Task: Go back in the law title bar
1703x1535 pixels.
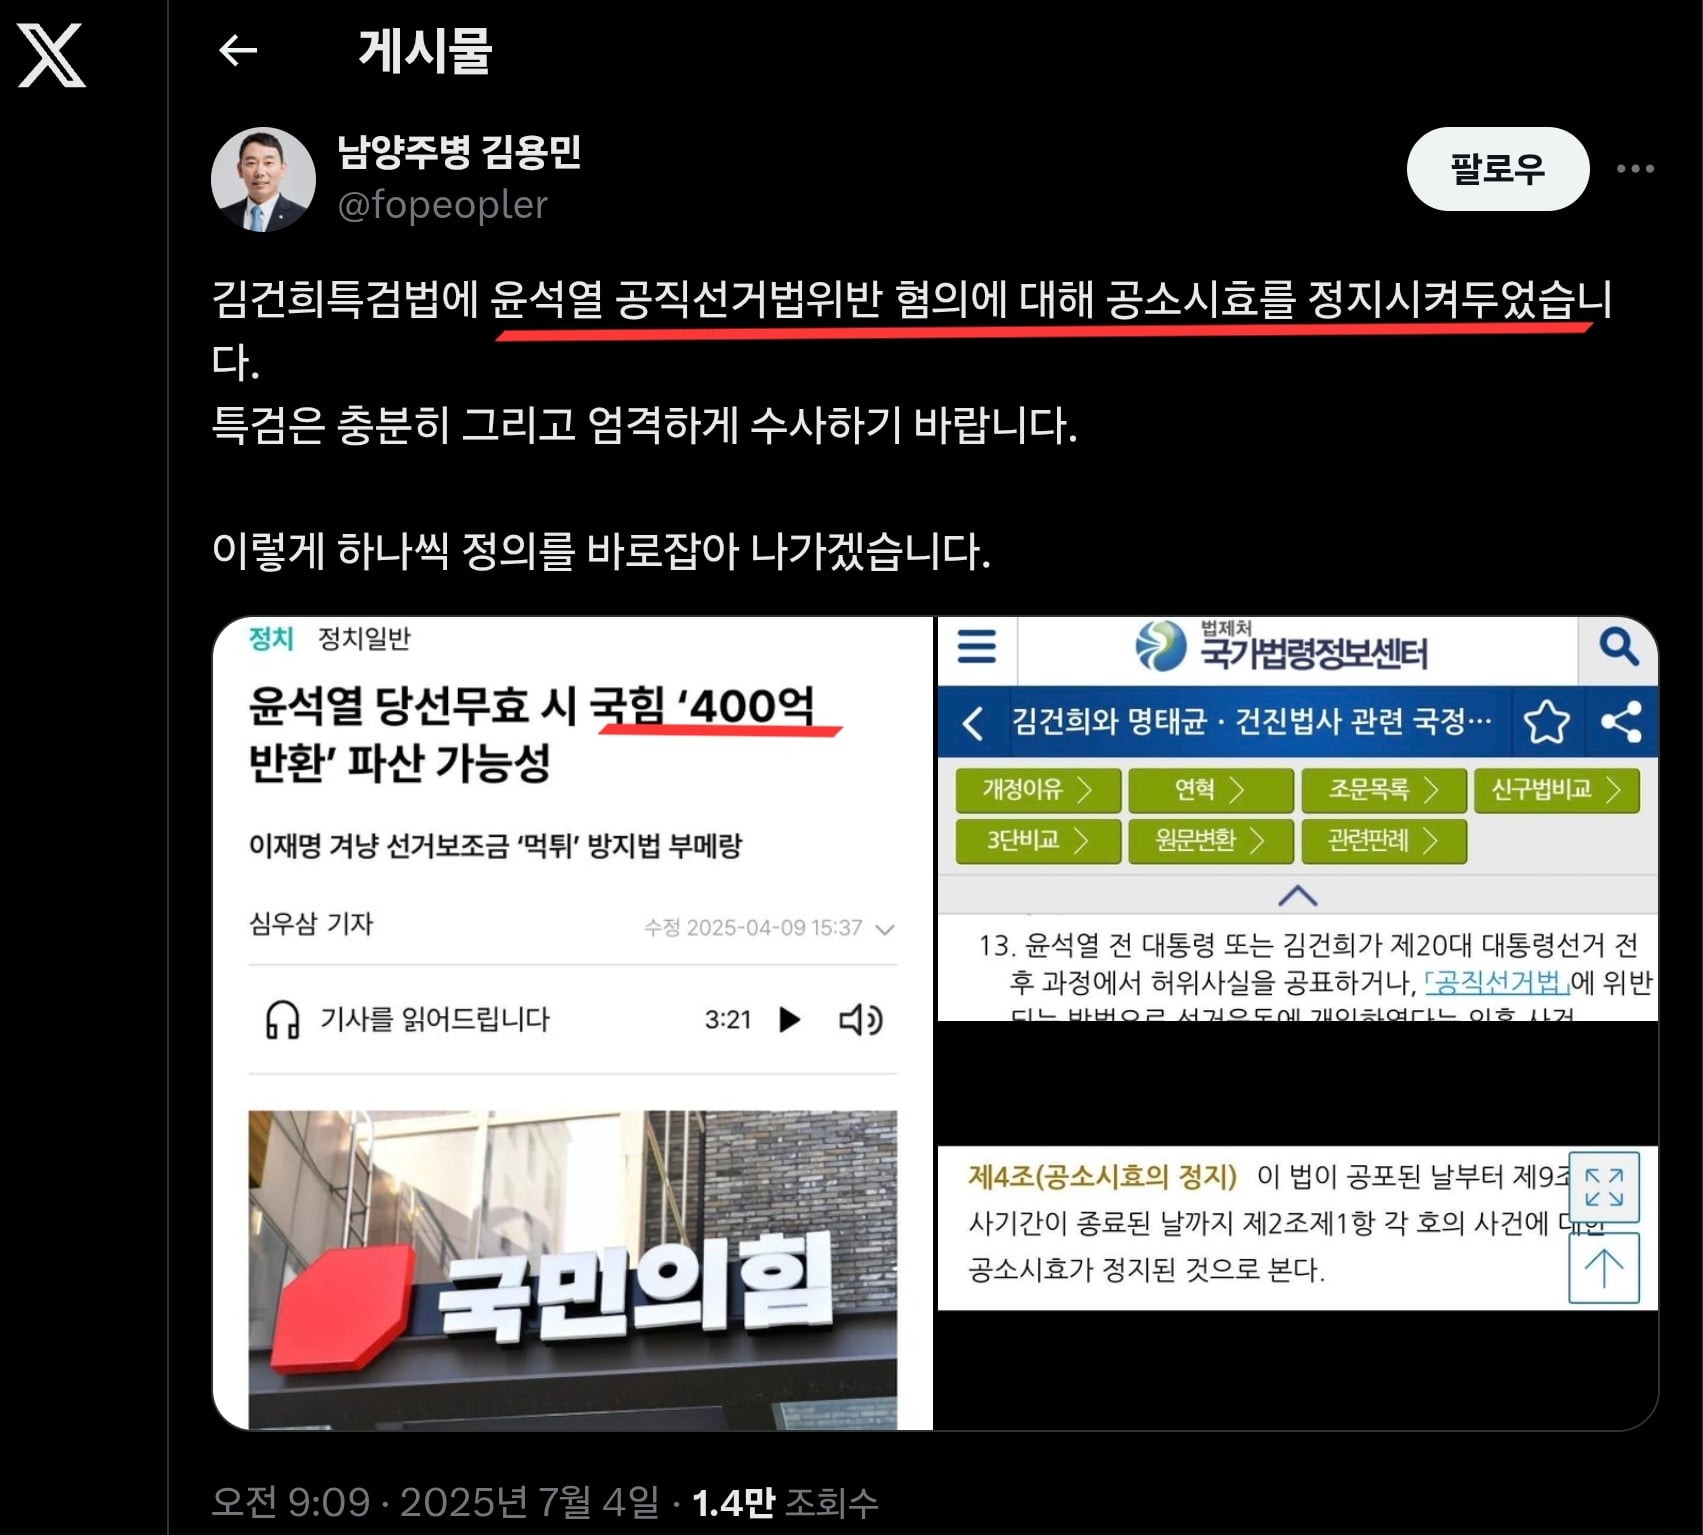Action: (x=973, y=722)
